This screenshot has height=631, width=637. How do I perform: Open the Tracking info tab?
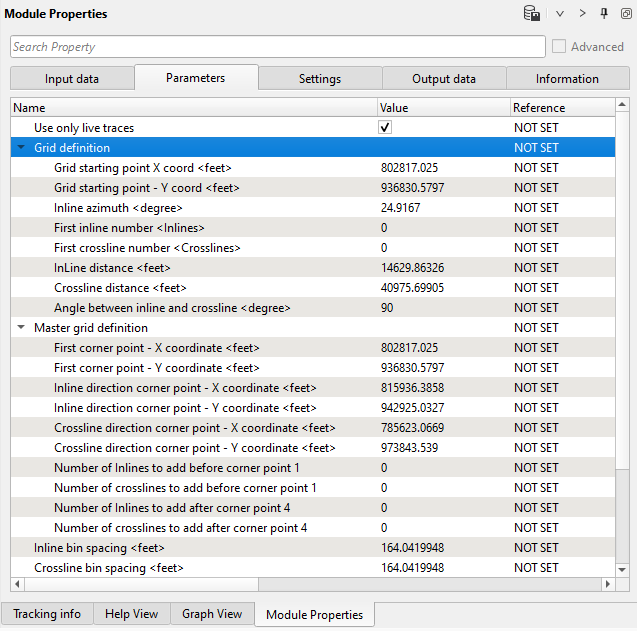tap(47, 614)
